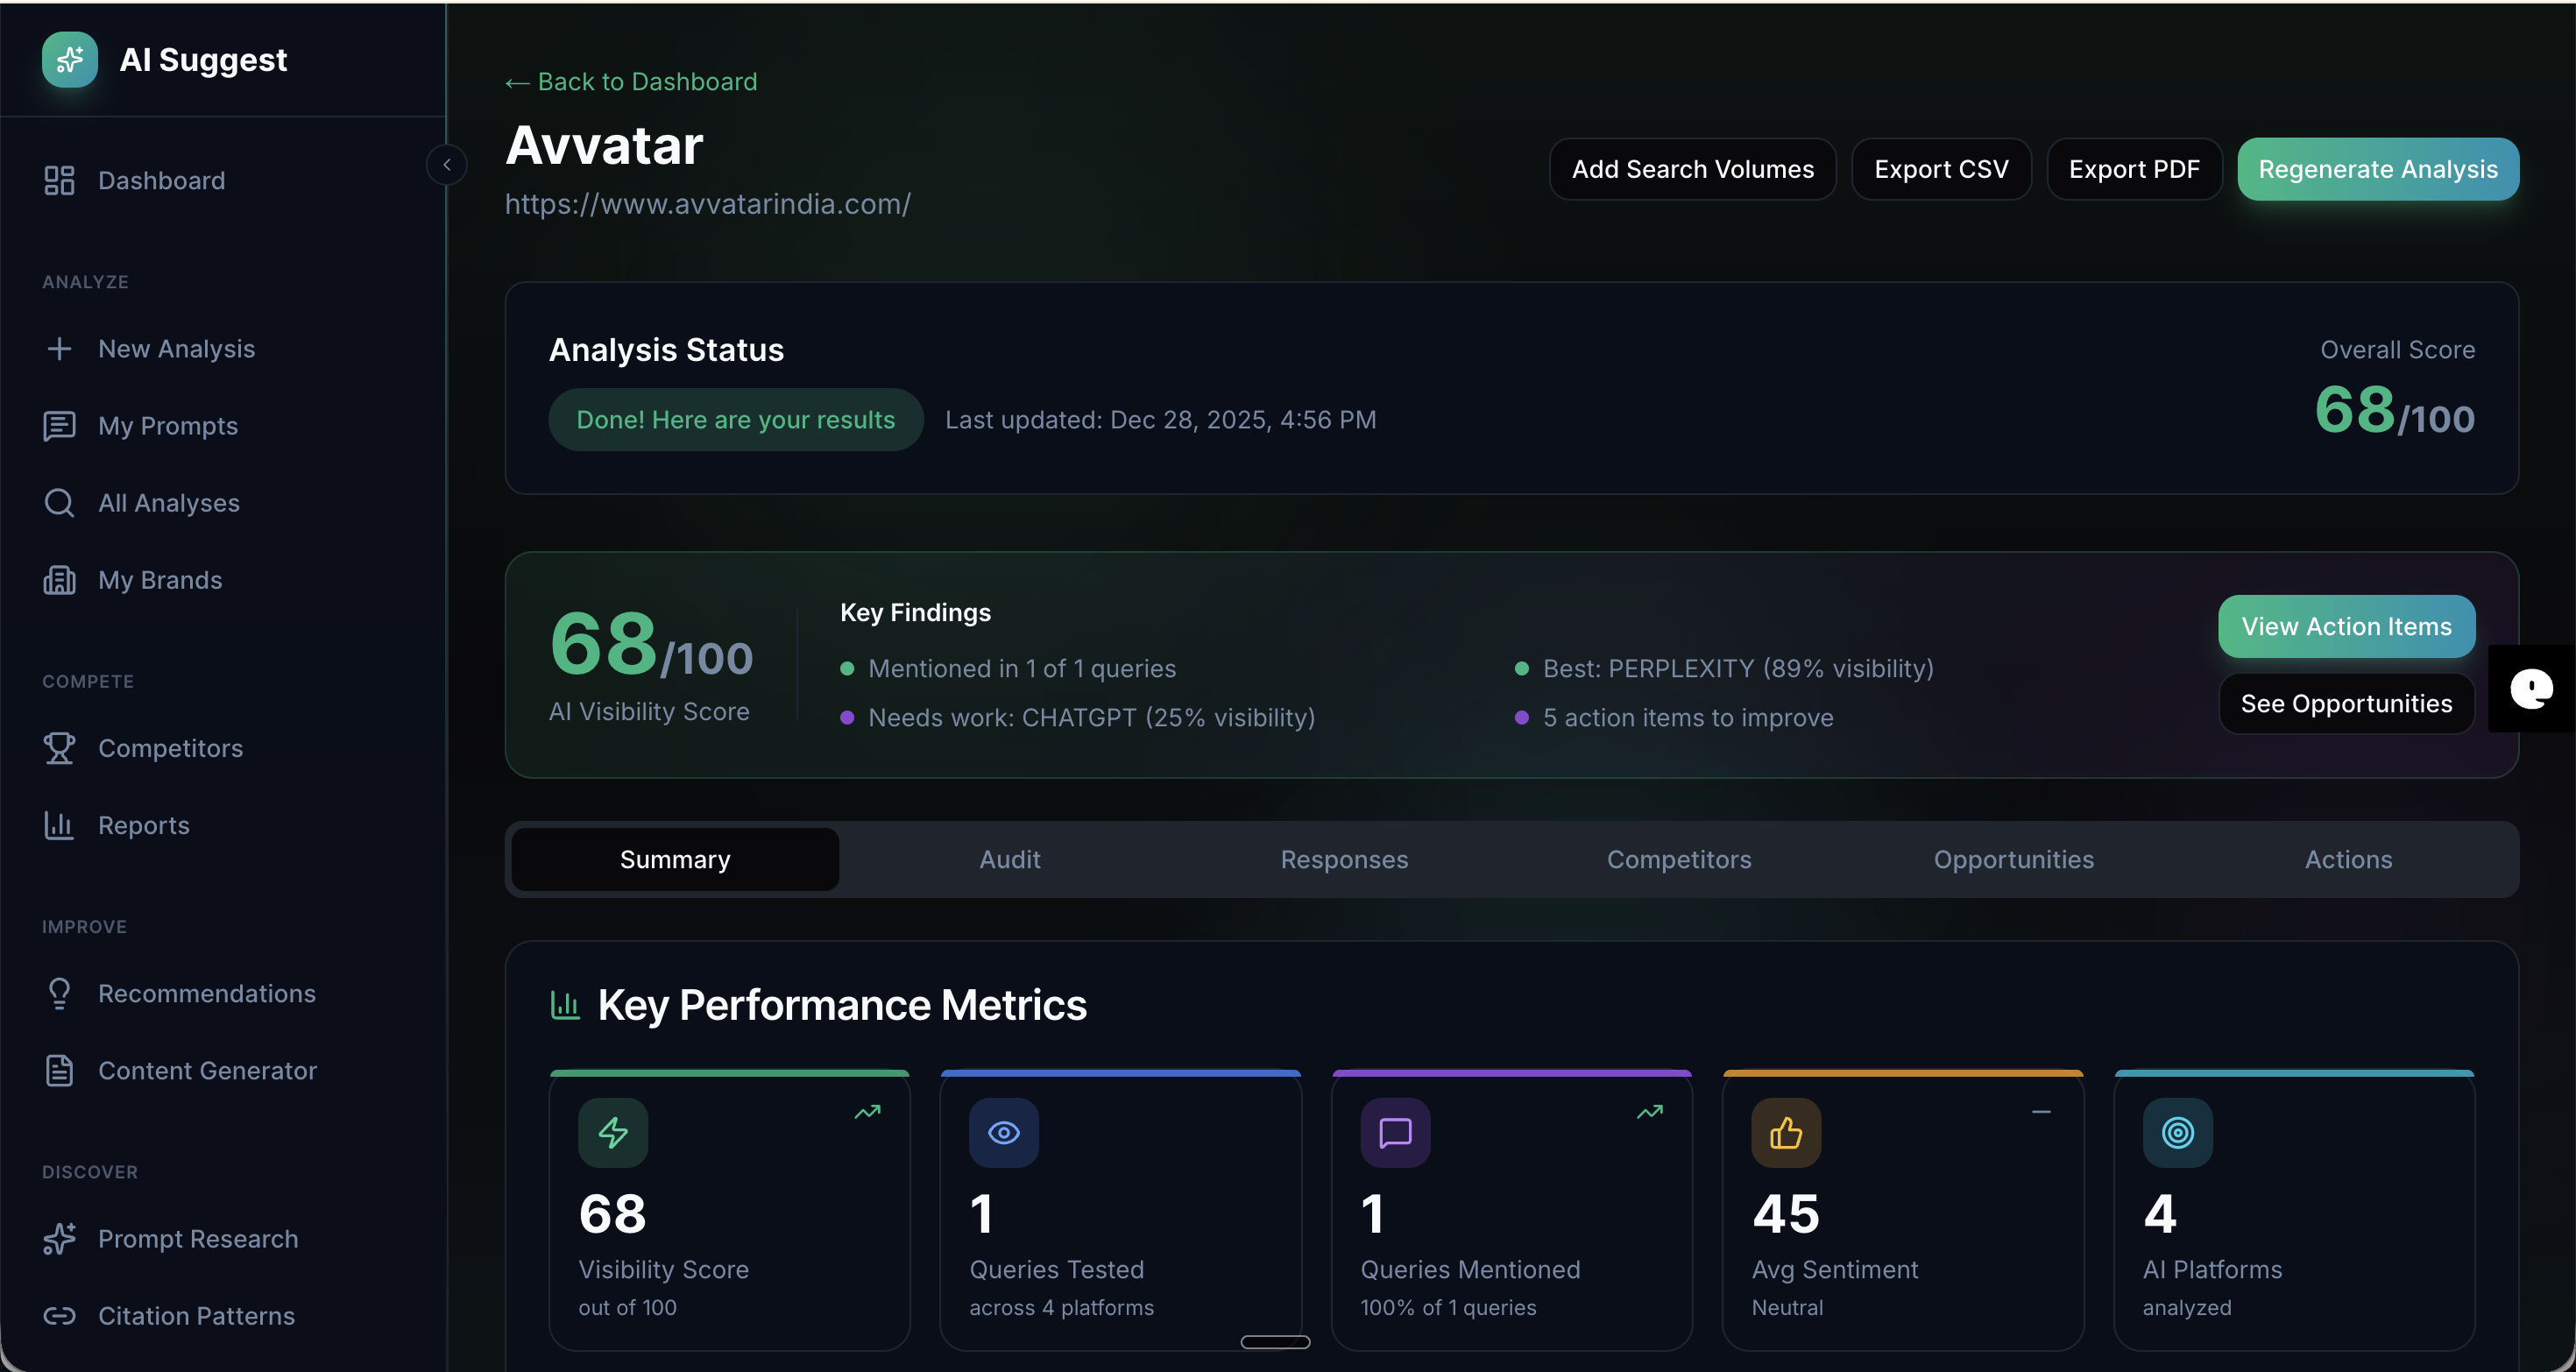
Task: Launch the Content Generator
Action: (207, 1070)
